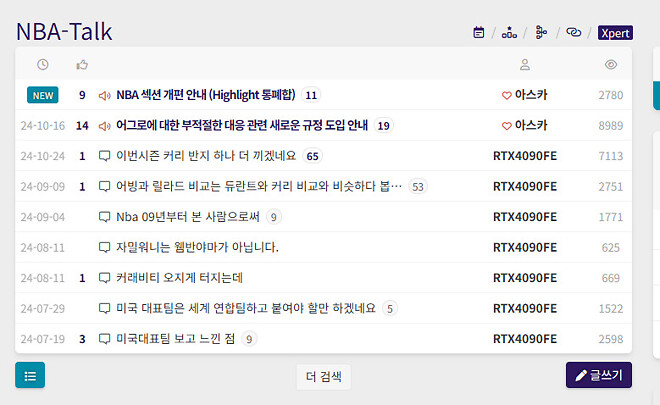
Task: Open the calendar icon beside Xpert
Action: pyautogui.click(x=479, y=32)
